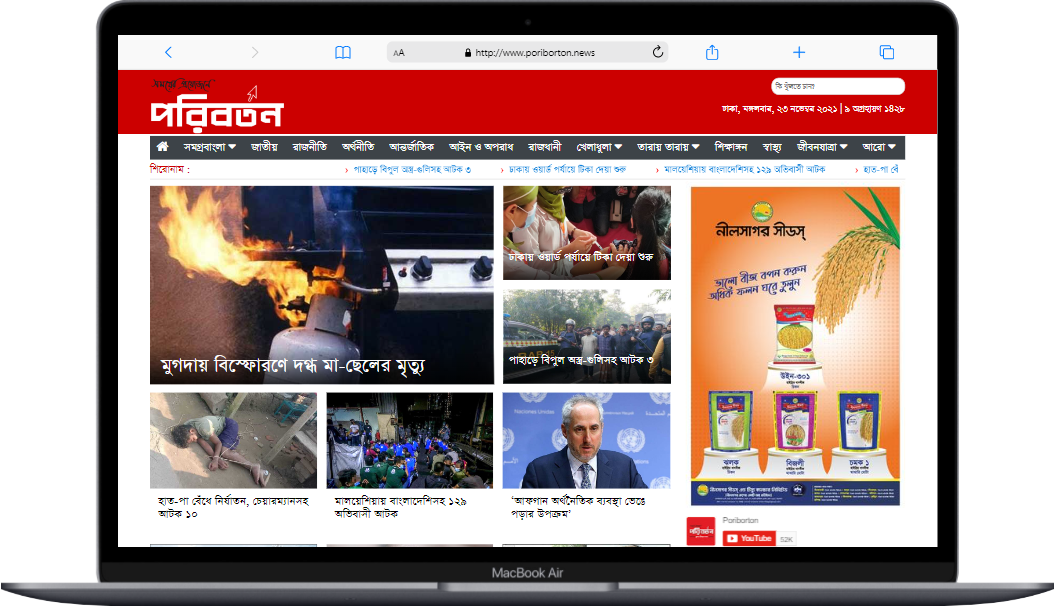Click inside the header search input field
The height and width of the screenshot is (606, 1054).
coord(840,86)
